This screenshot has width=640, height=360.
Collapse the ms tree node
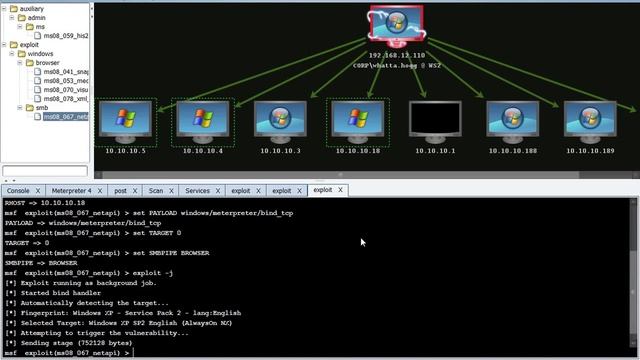click(20, 27)
